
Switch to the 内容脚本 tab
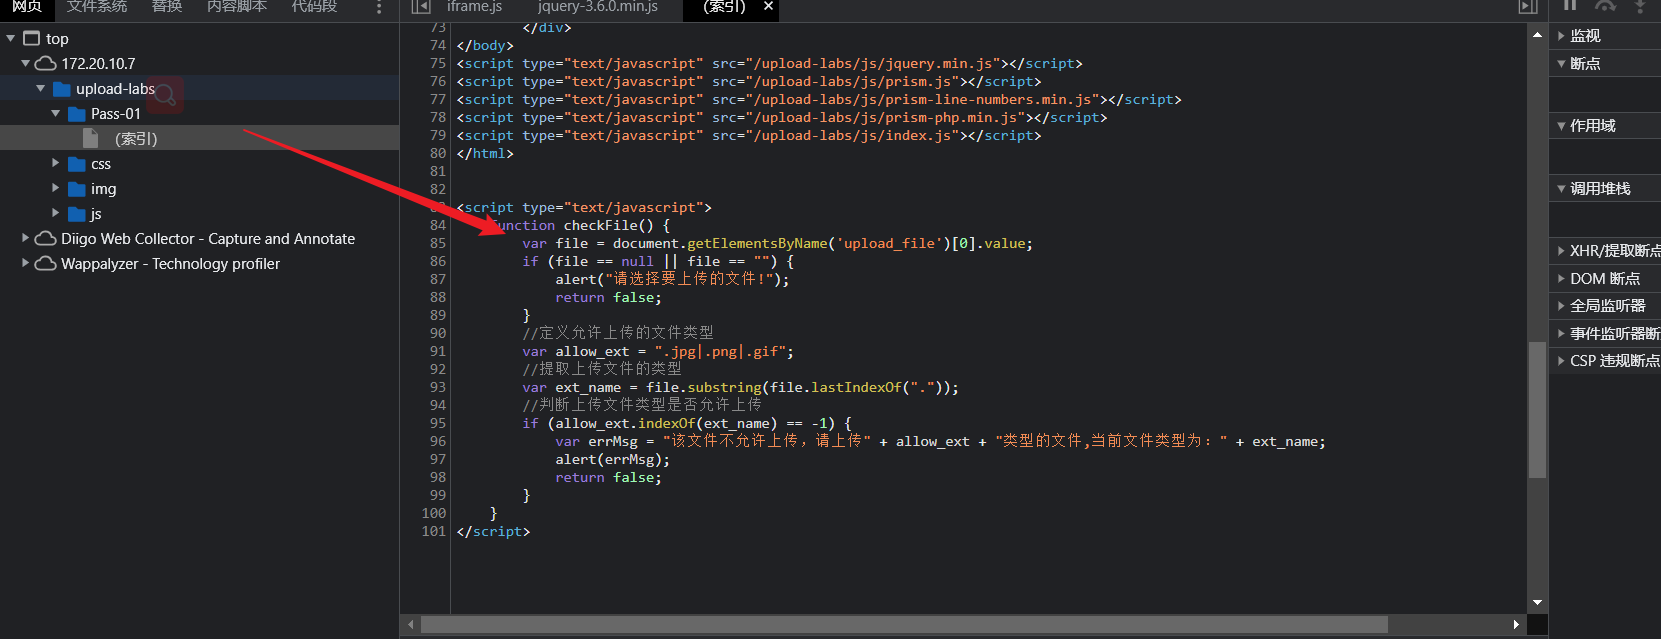[237, 6]
